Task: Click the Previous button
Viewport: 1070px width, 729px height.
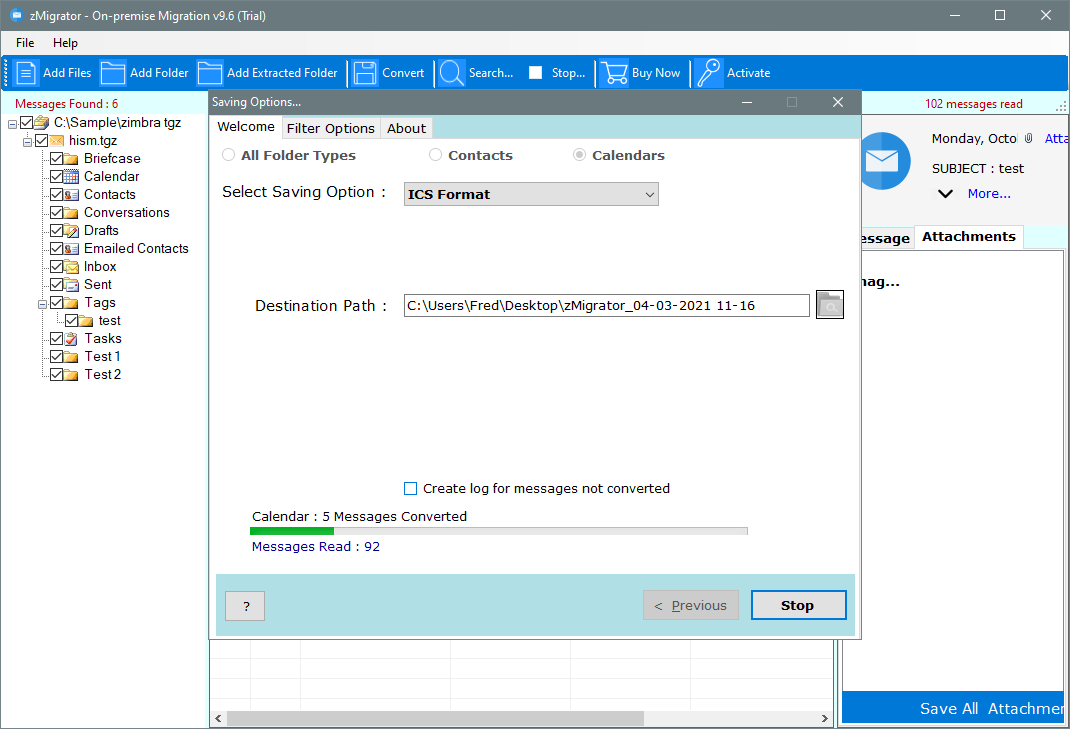Action: point(691,605)
